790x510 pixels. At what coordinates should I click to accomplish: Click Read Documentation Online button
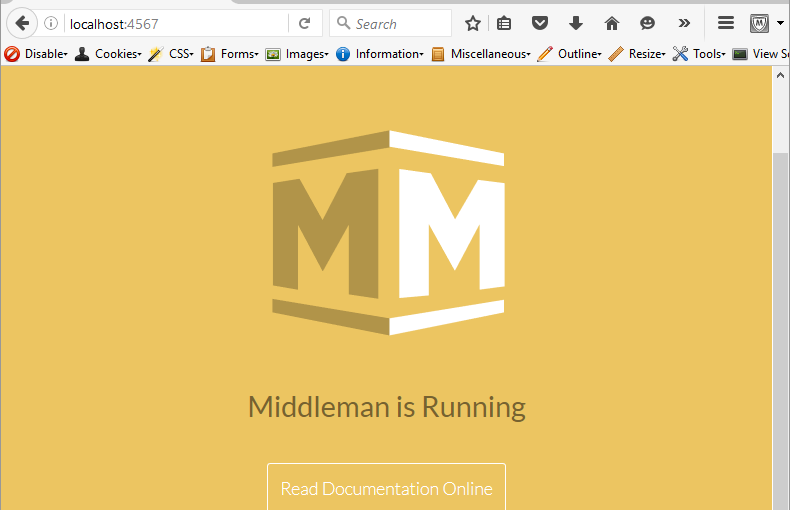coord(386,486)
